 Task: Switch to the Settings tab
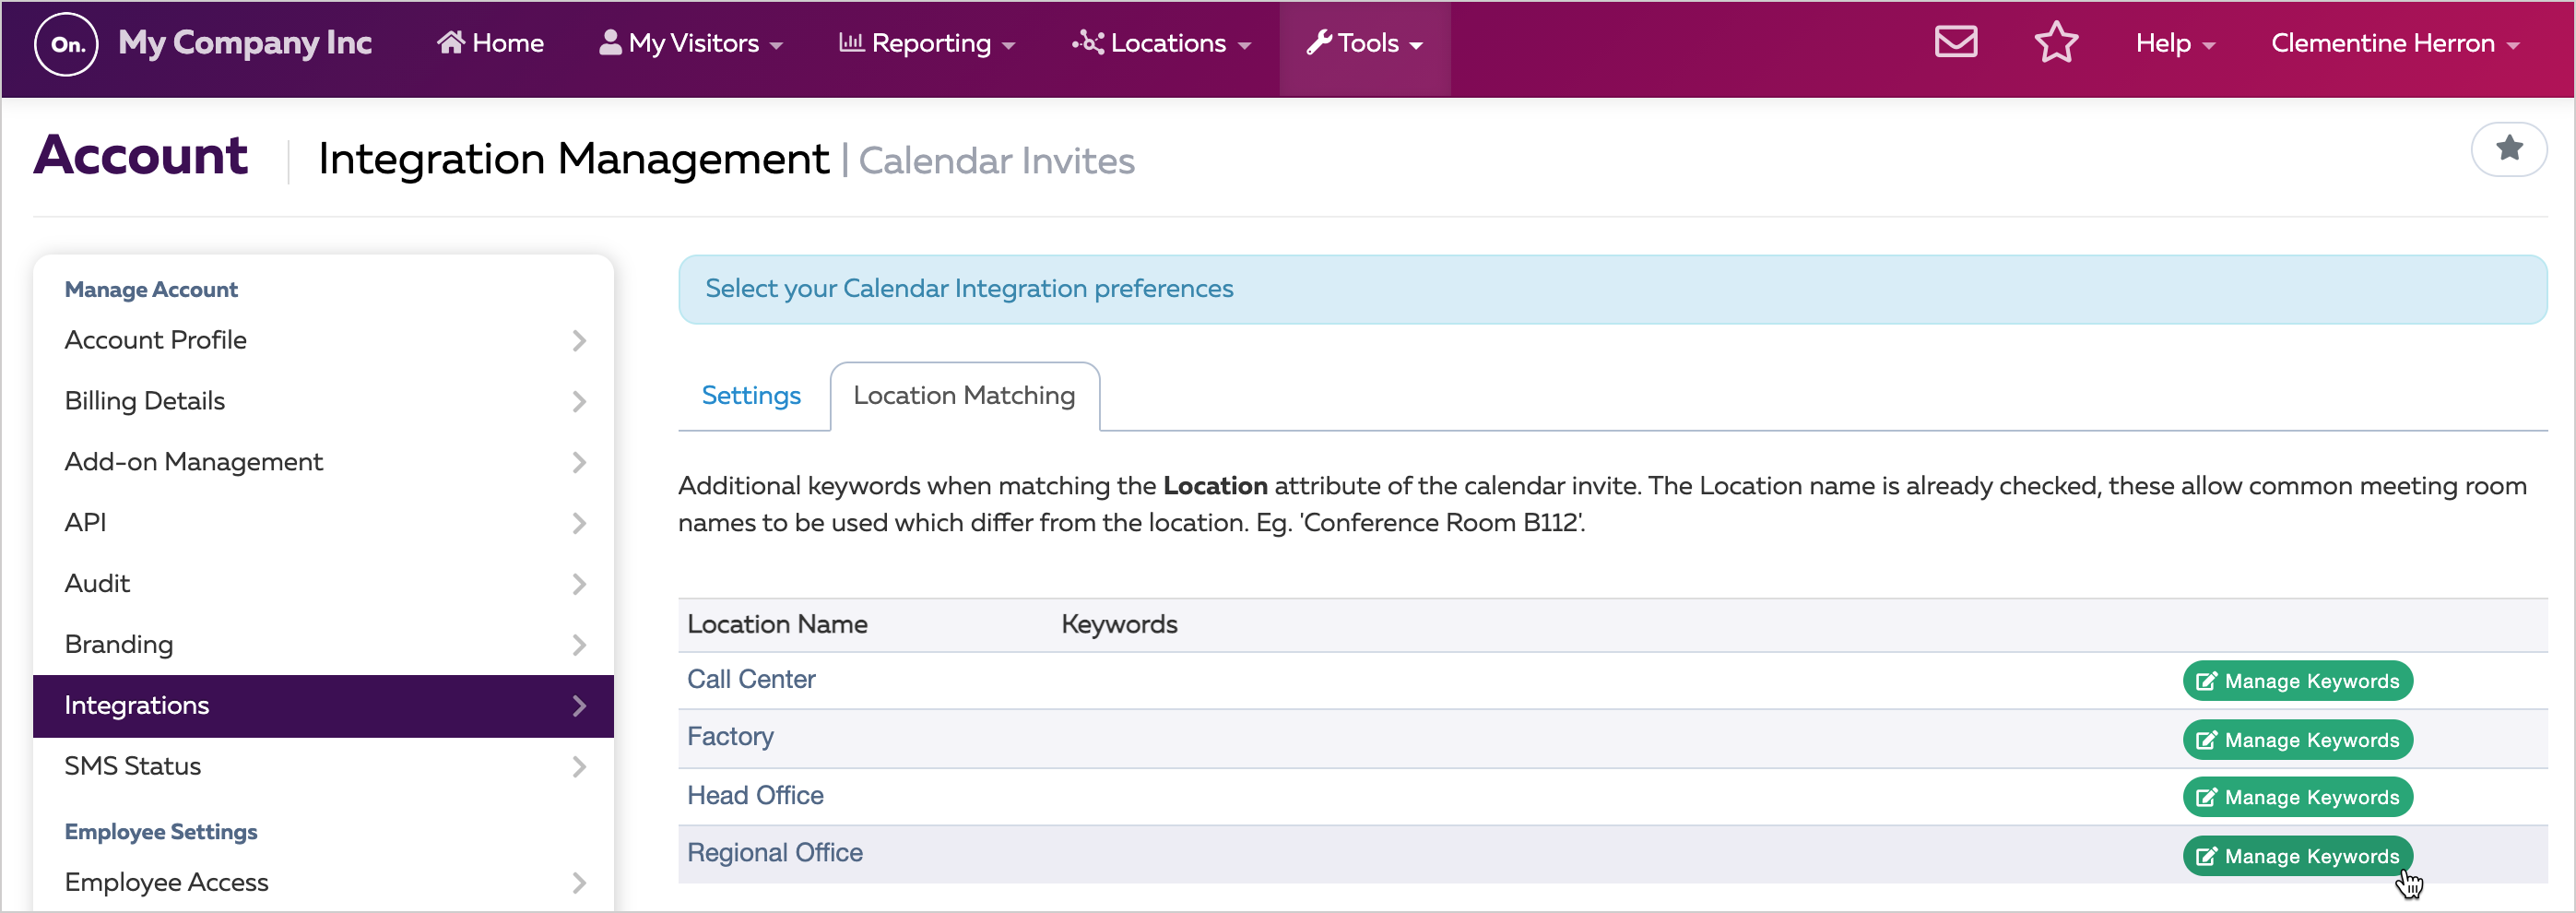(x=752, y=396)
